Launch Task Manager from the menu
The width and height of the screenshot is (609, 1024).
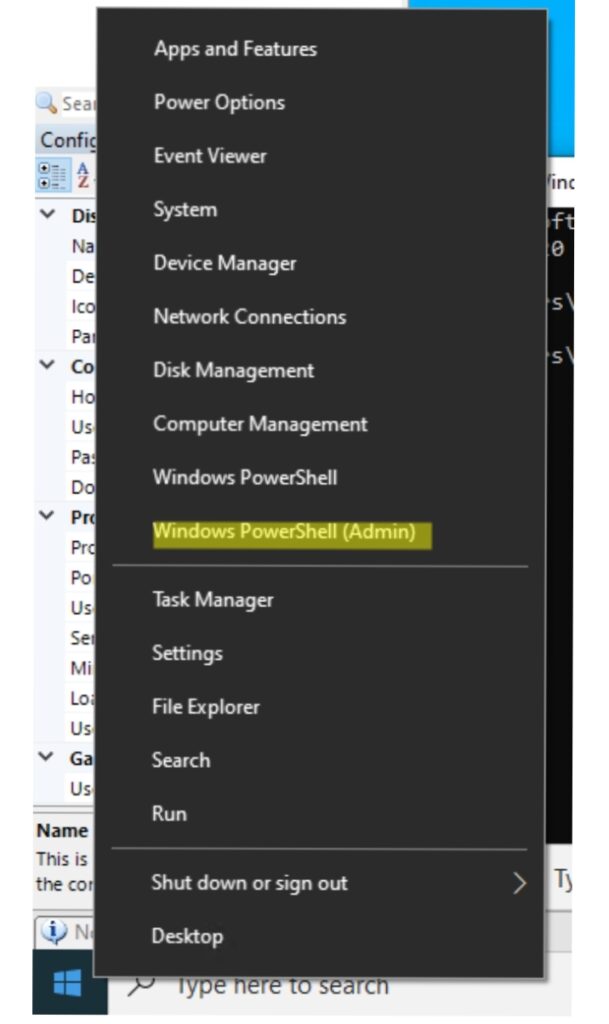[x=213, y=600]
